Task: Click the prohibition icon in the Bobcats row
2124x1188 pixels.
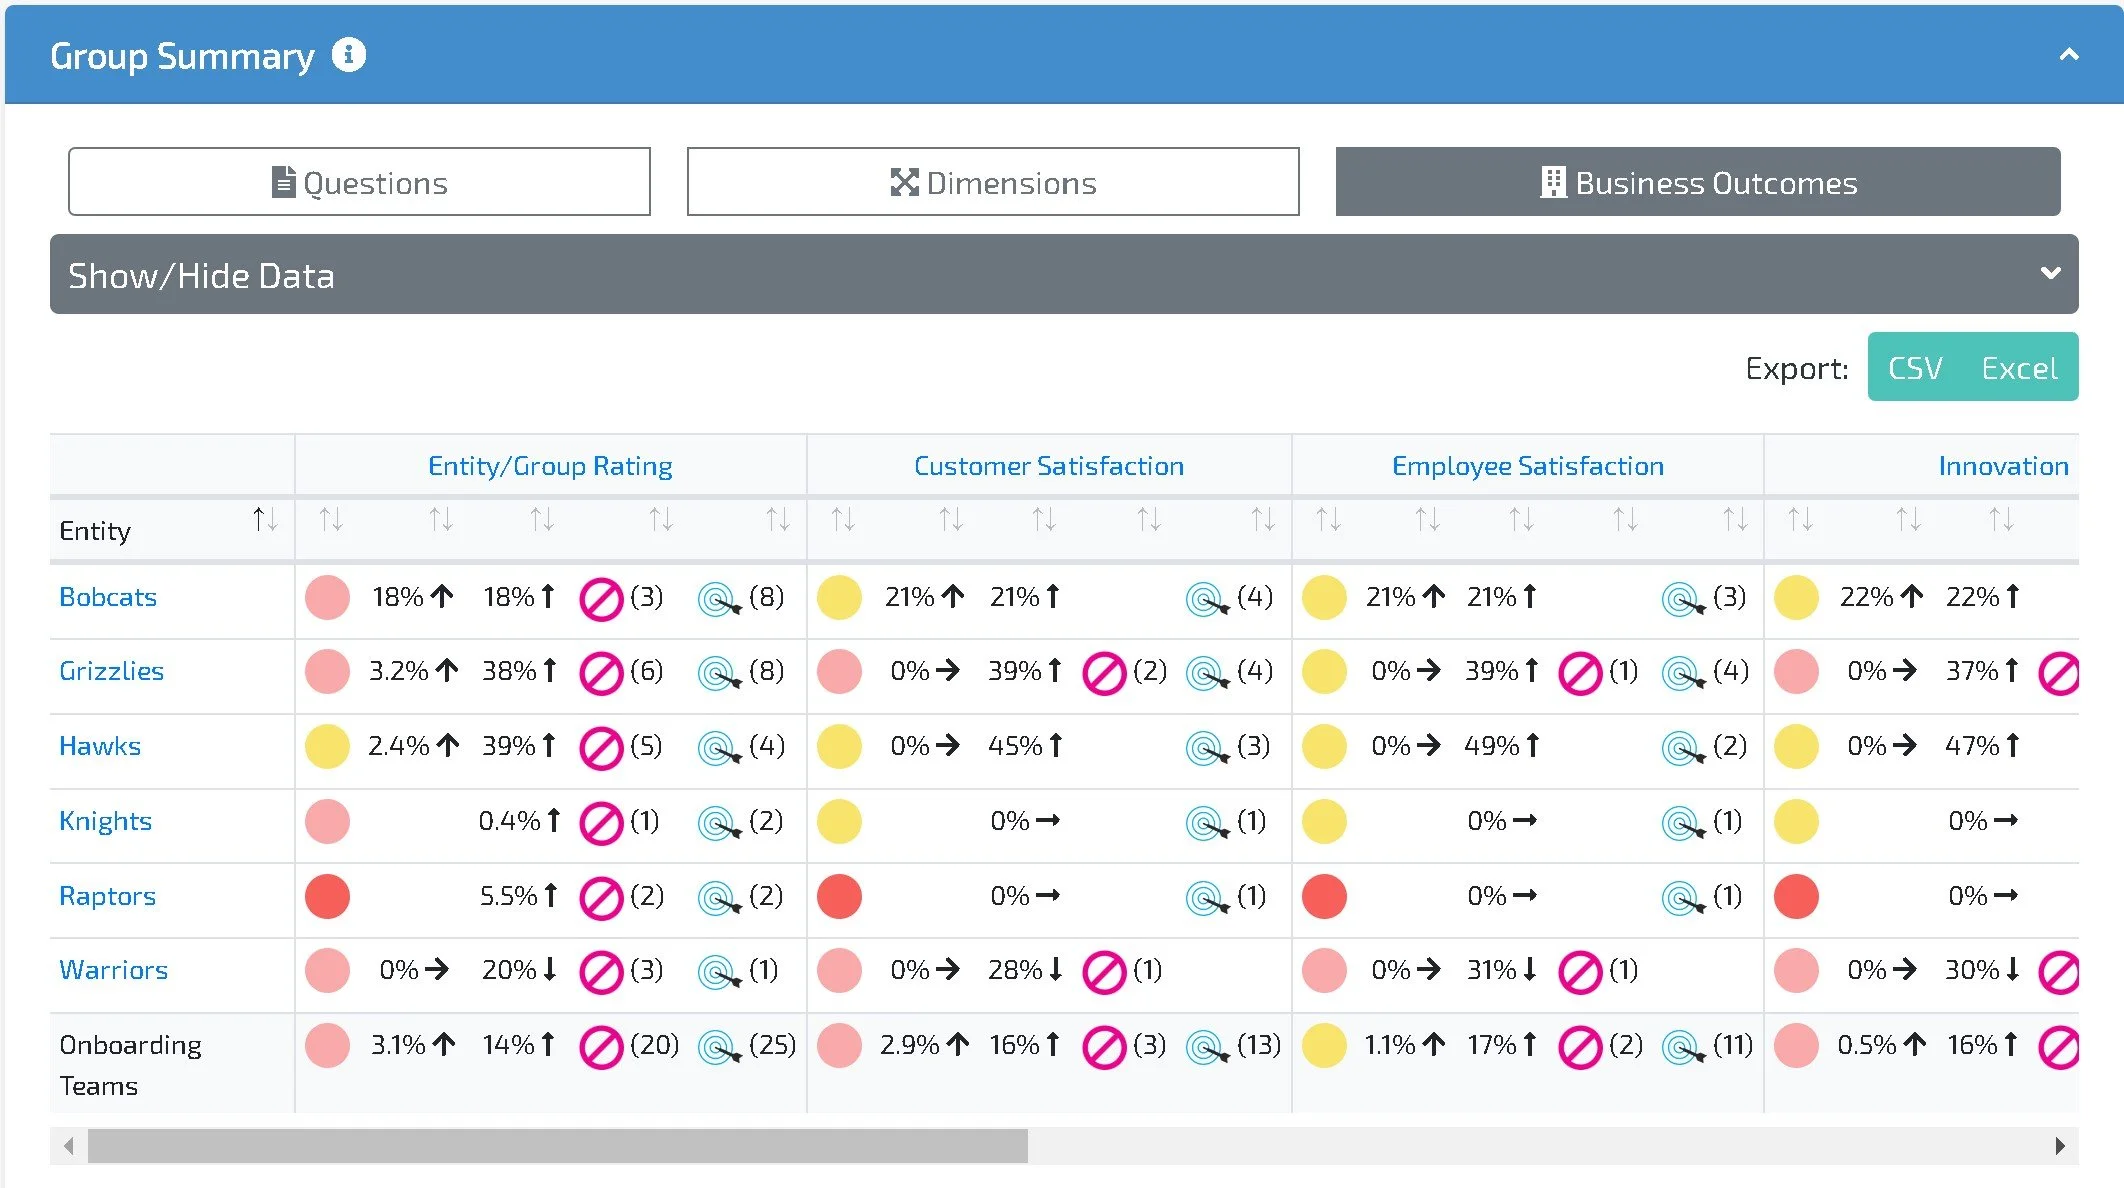Action: point(601,597)
